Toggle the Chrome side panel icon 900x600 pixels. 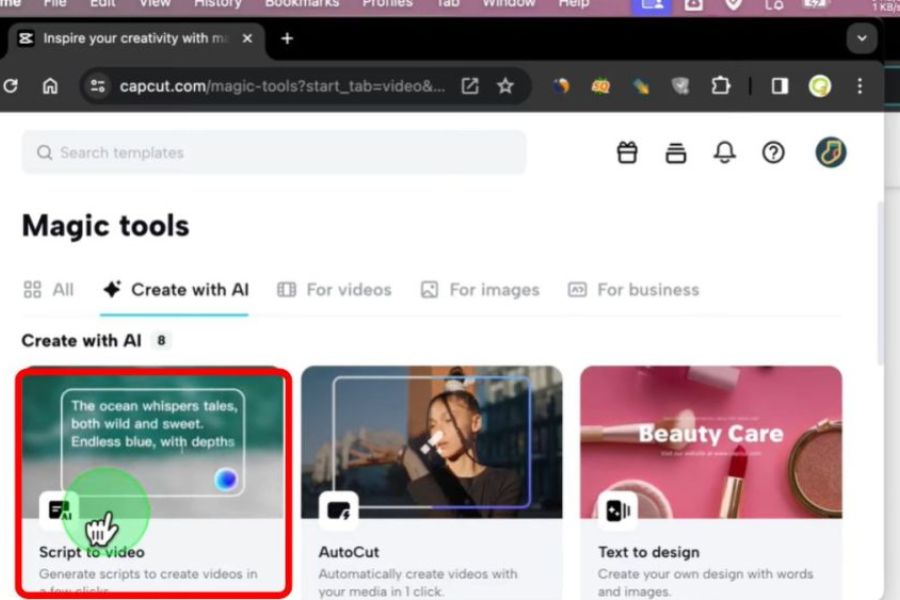coord(780,86)
